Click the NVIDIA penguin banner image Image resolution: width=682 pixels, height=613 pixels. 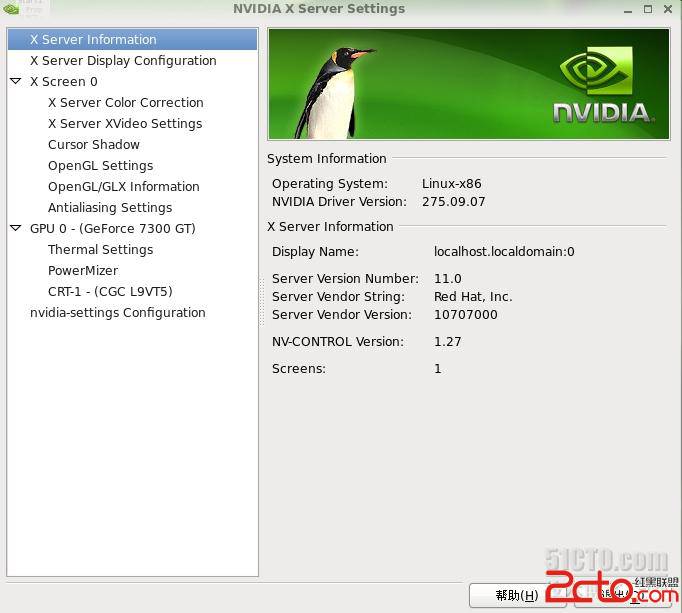pyautogui.click(x=469, y=84)
